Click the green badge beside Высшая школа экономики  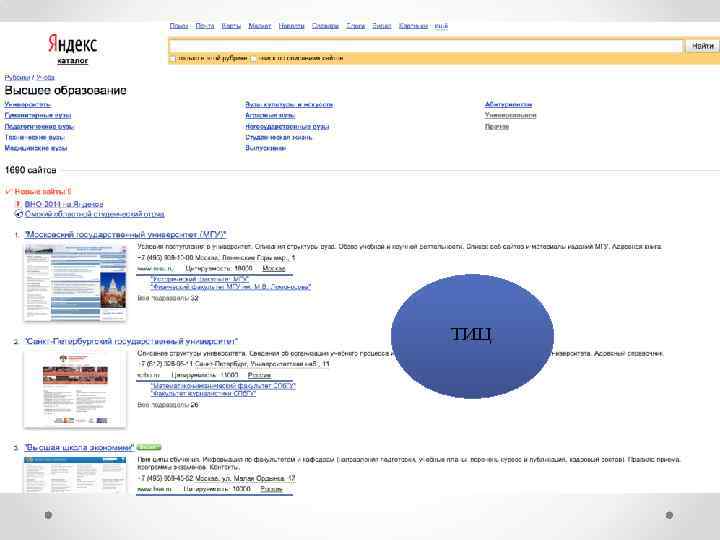149,447
